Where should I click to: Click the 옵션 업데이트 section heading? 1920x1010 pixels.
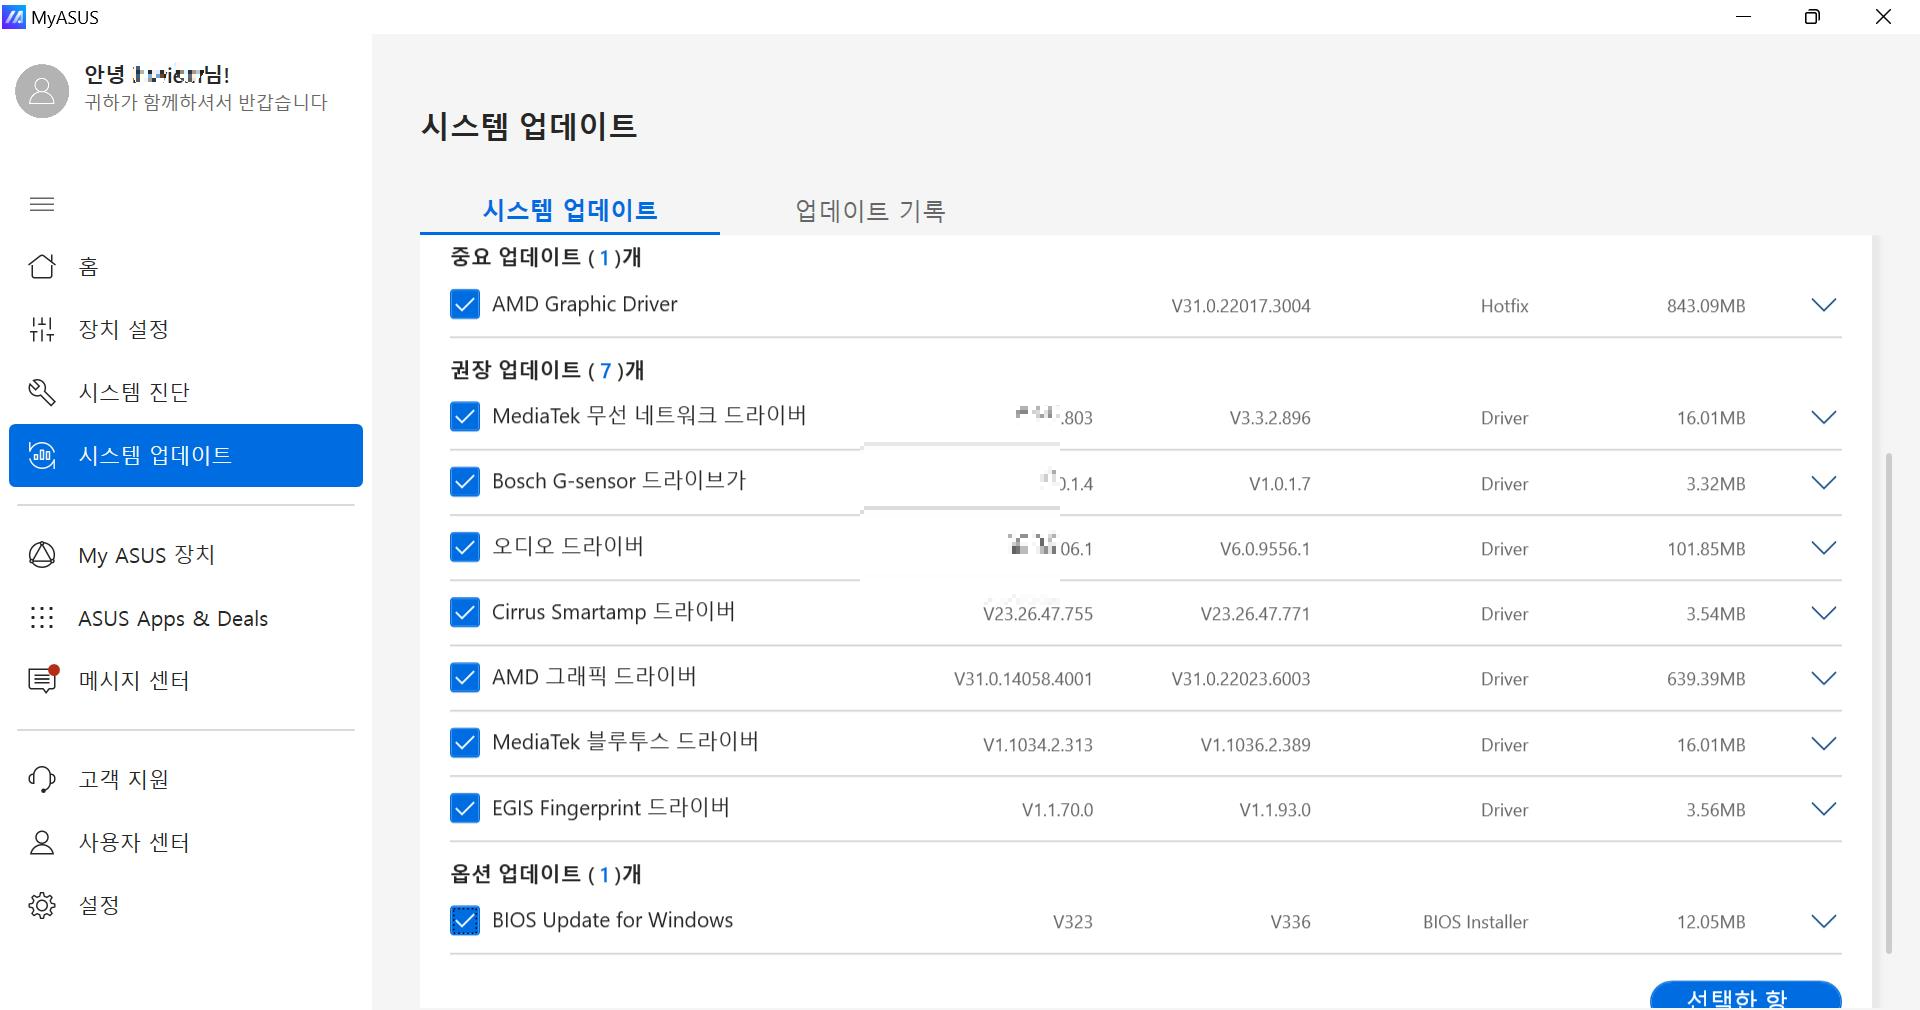pos(546,874)
